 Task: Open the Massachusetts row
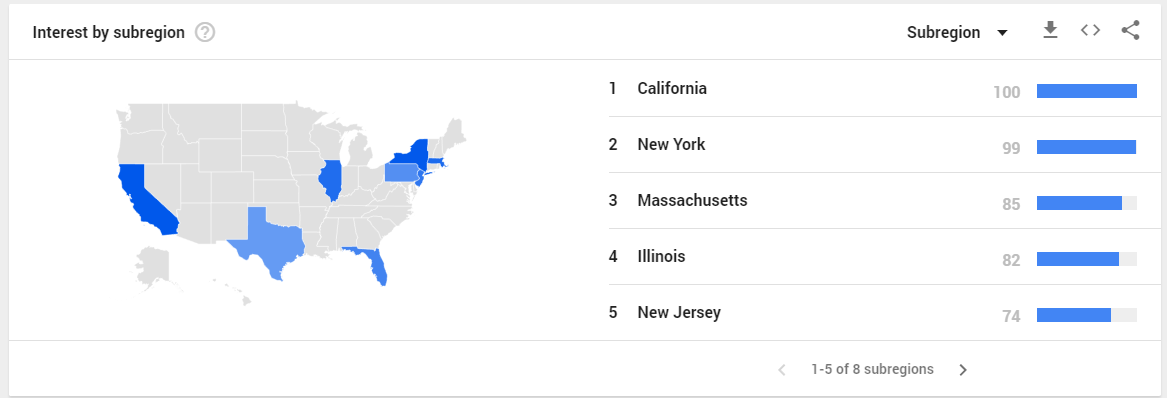[873, 201]
